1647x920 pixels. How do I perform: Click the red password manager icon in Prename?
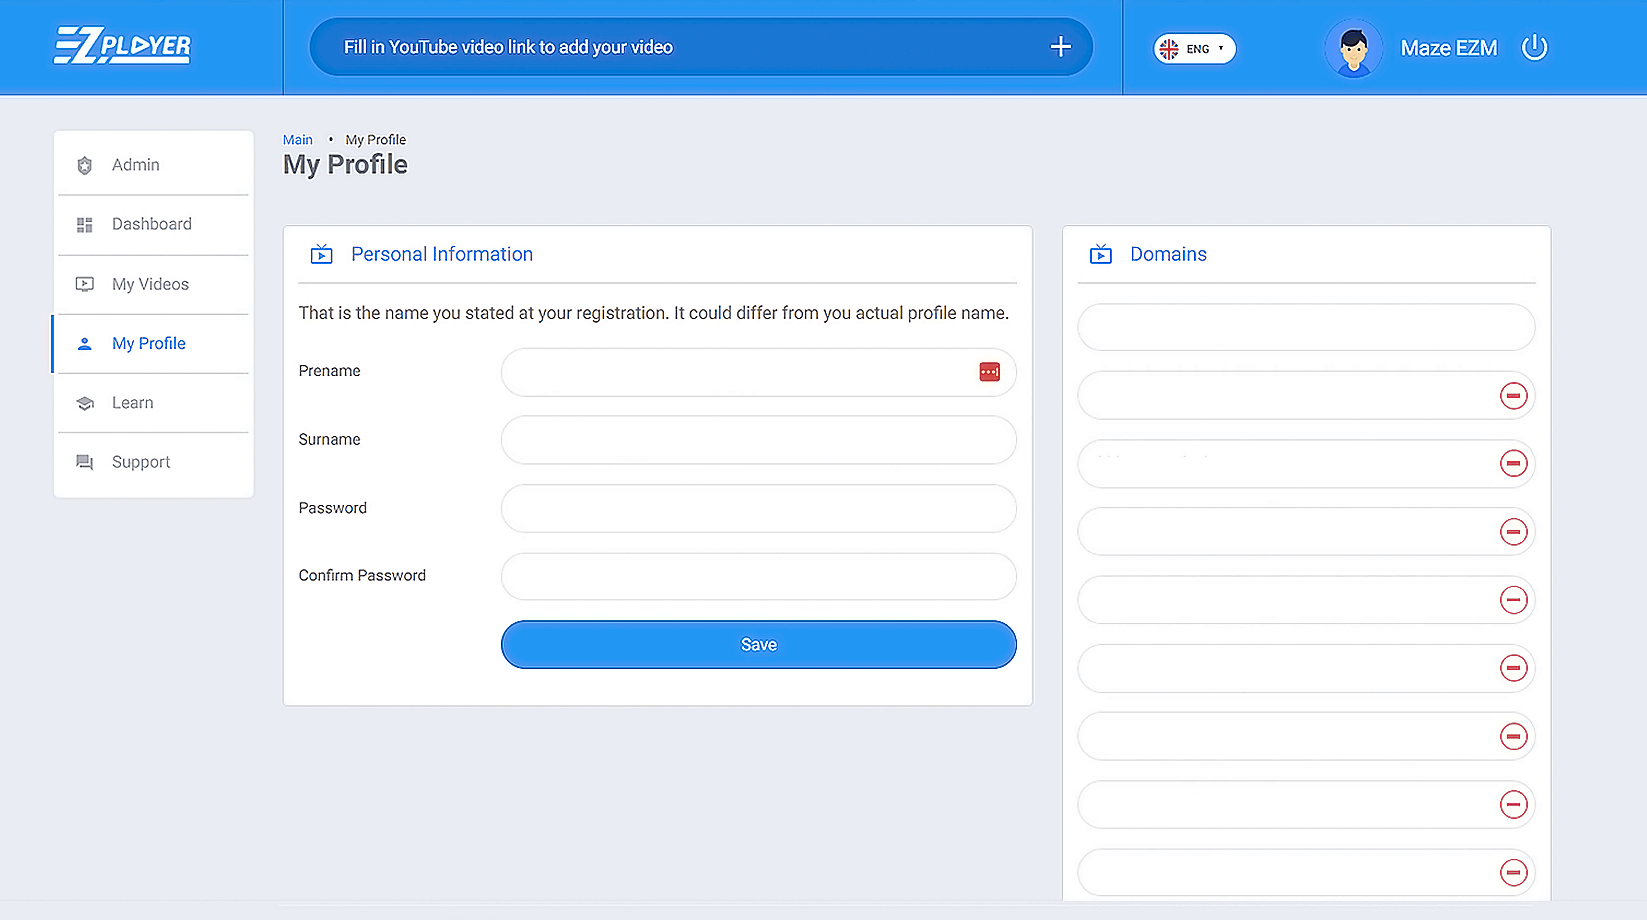989,372
